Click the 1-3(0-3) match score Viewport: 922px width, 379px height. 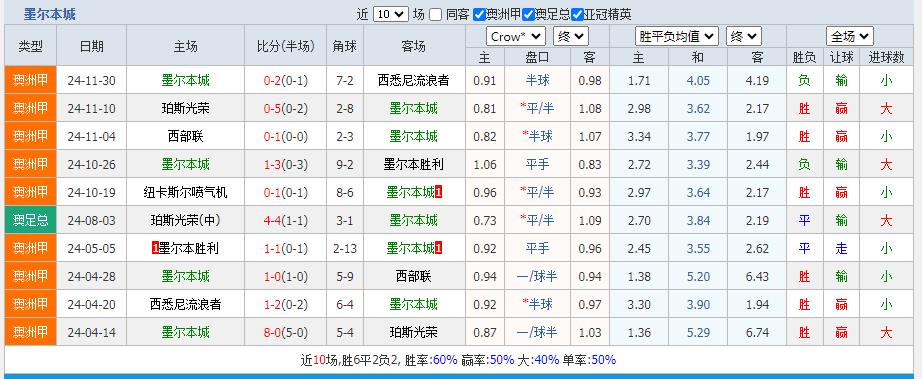tap(285, 165)
